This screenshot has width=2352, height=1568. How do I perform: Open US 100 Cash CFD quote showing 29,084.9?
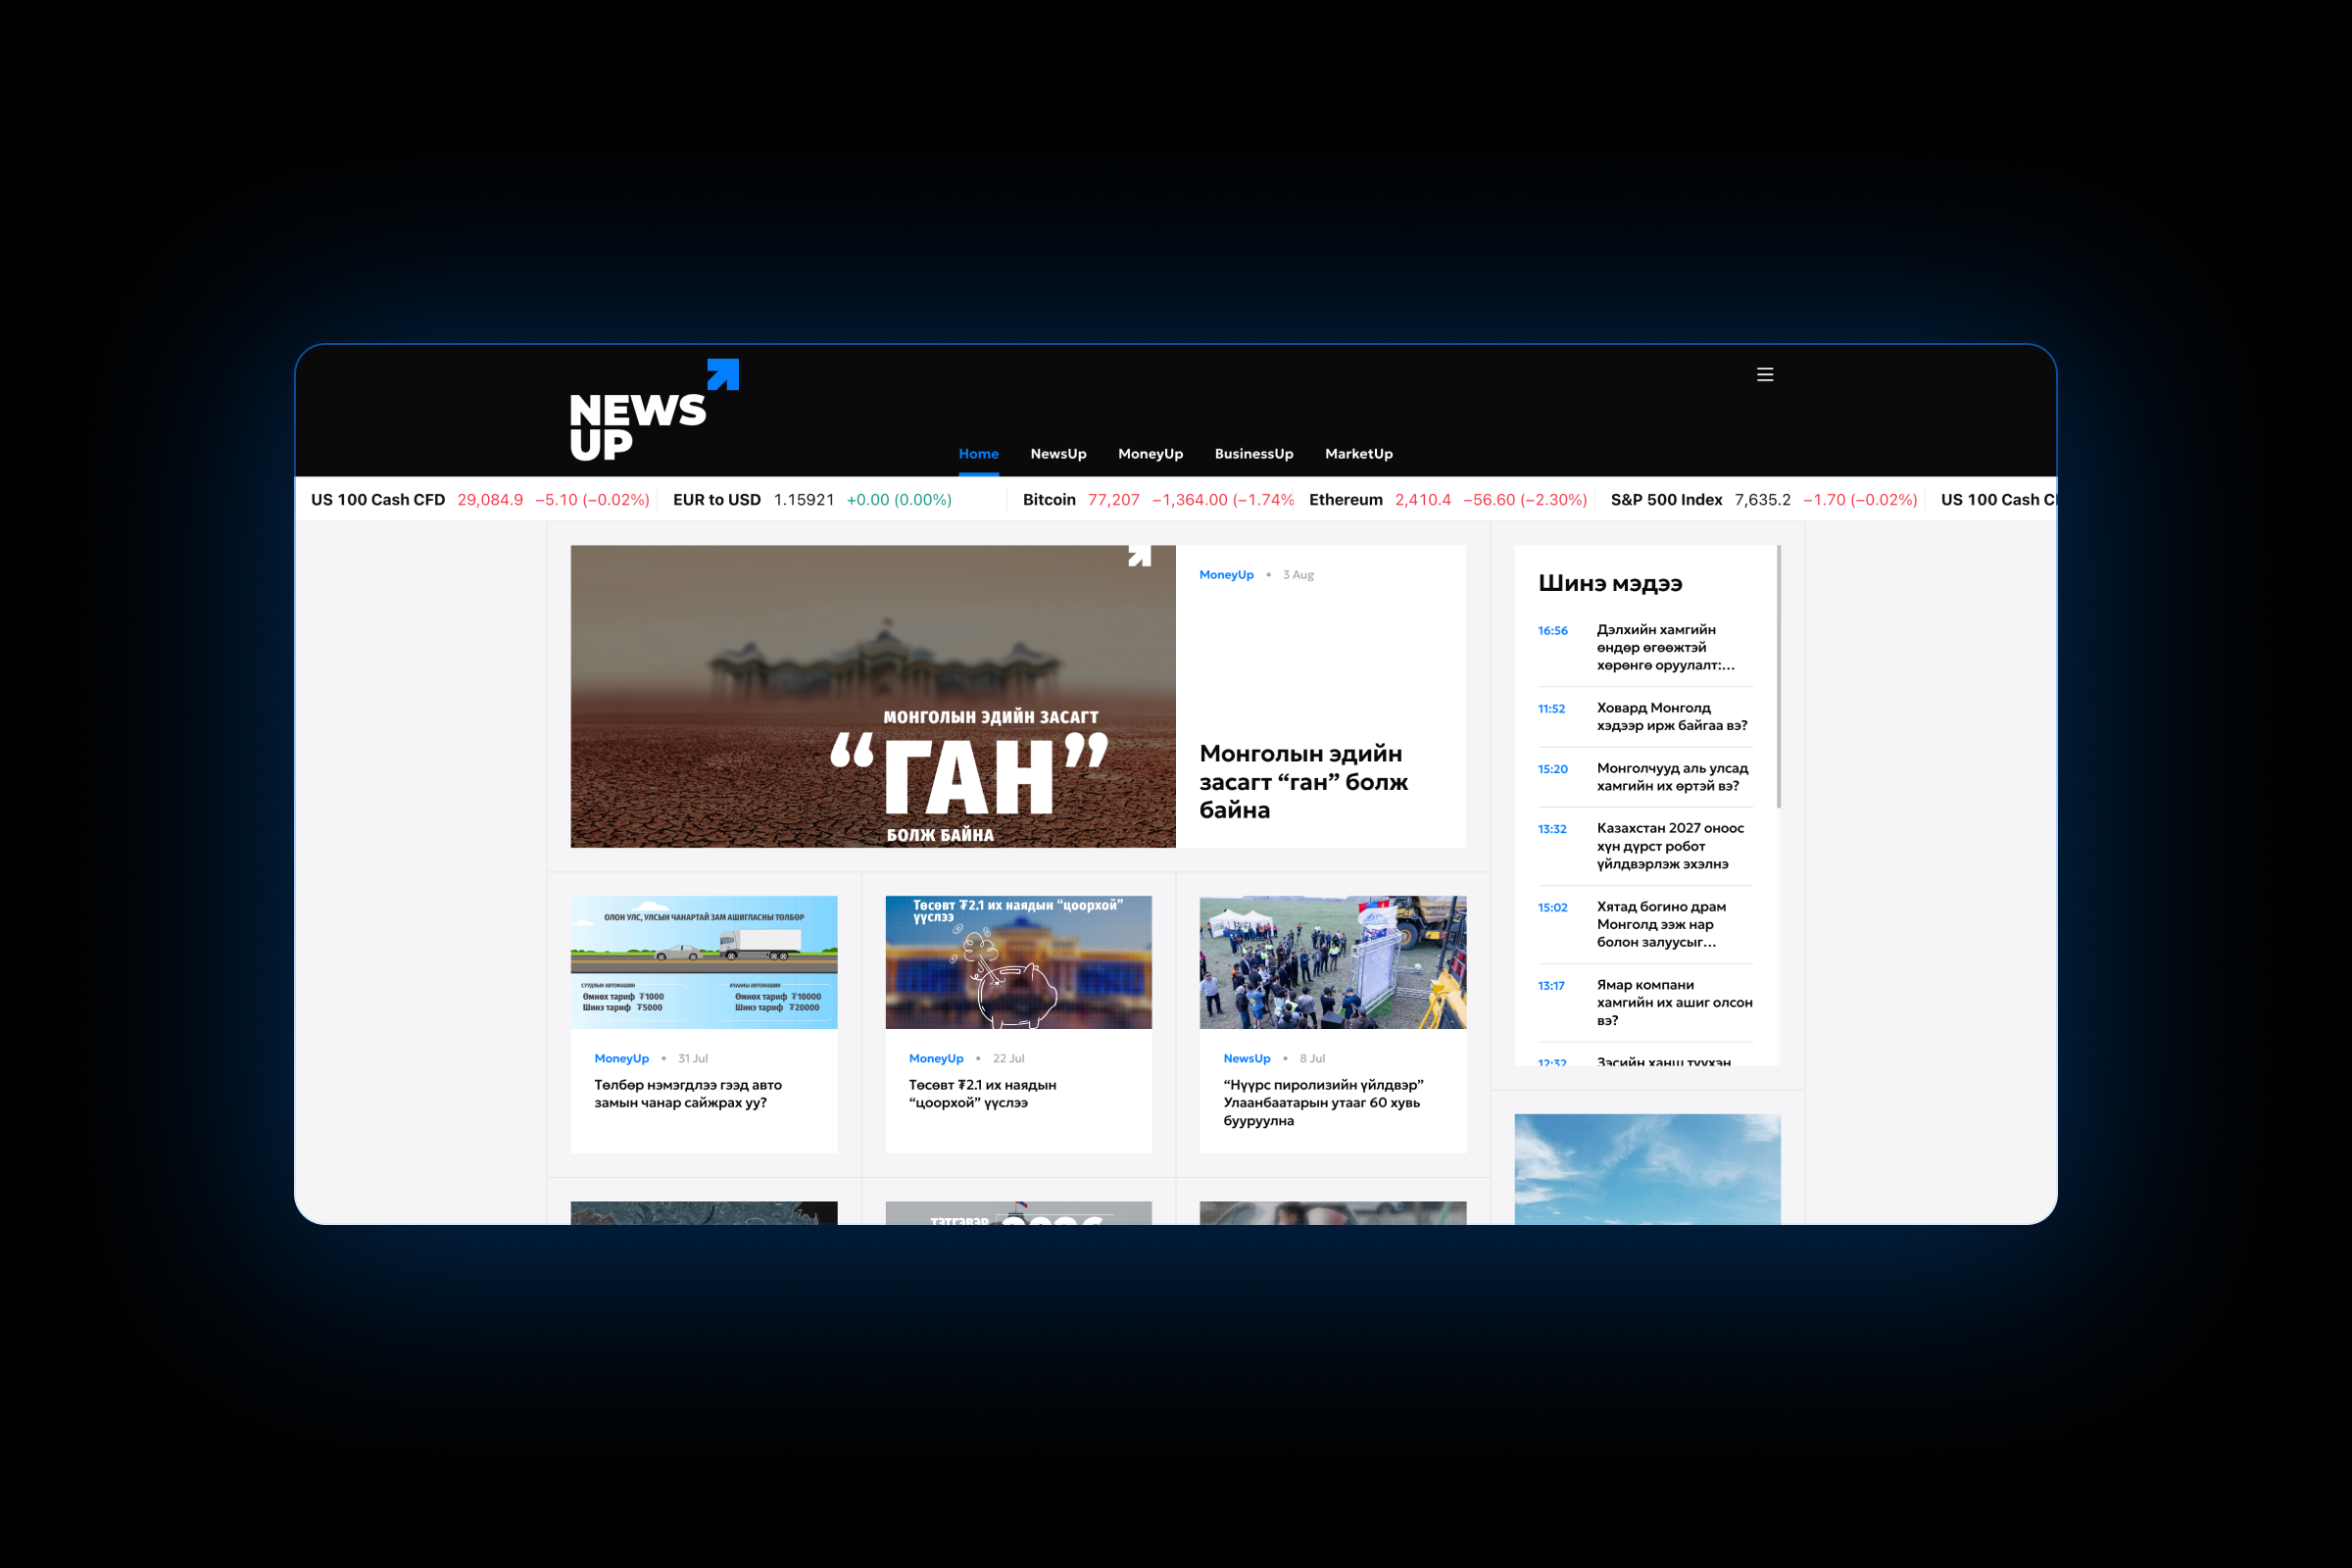coord(480,500)
